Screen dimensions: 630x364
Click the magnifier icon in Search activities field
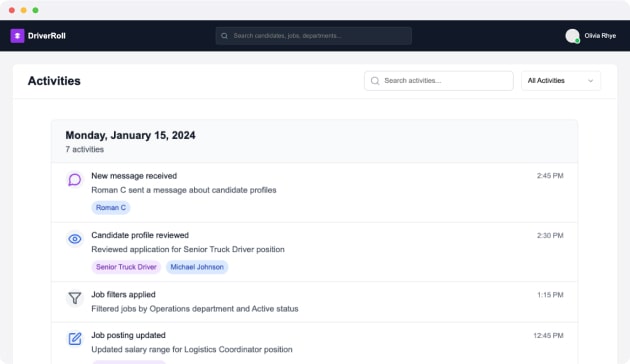pyautogui.click(x=375, y=81)
